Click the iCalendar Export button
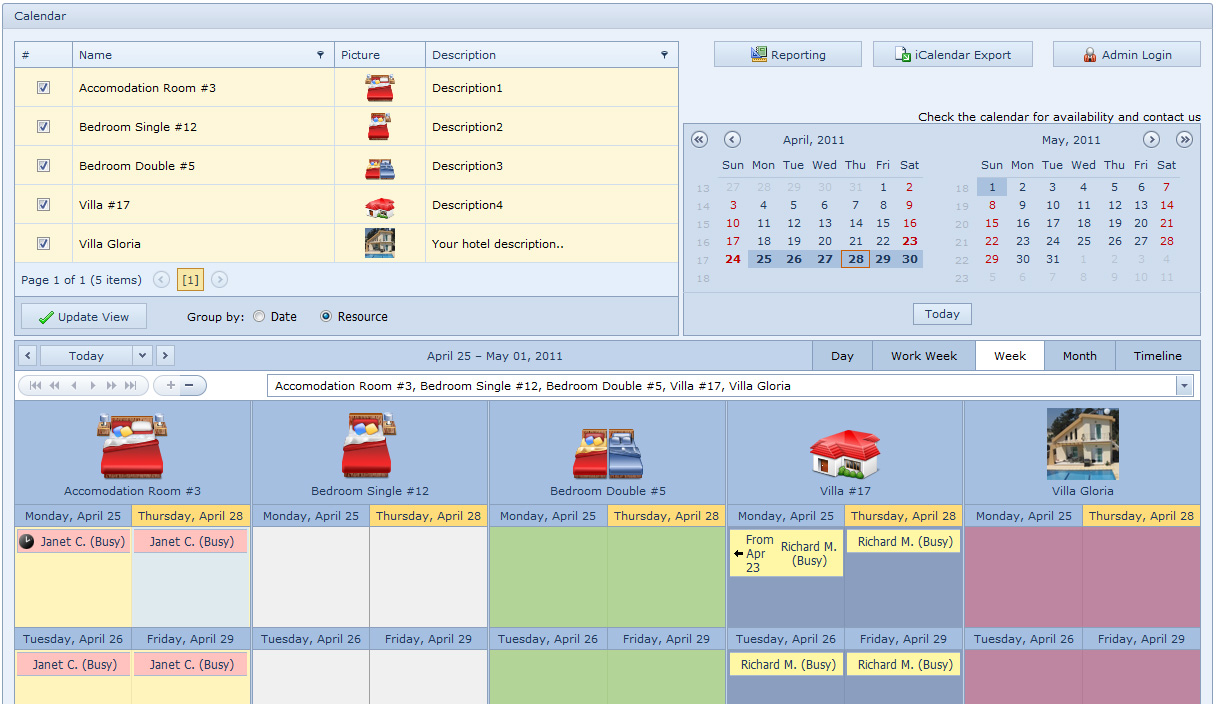 pyautogui.click(x=952, y=55)
